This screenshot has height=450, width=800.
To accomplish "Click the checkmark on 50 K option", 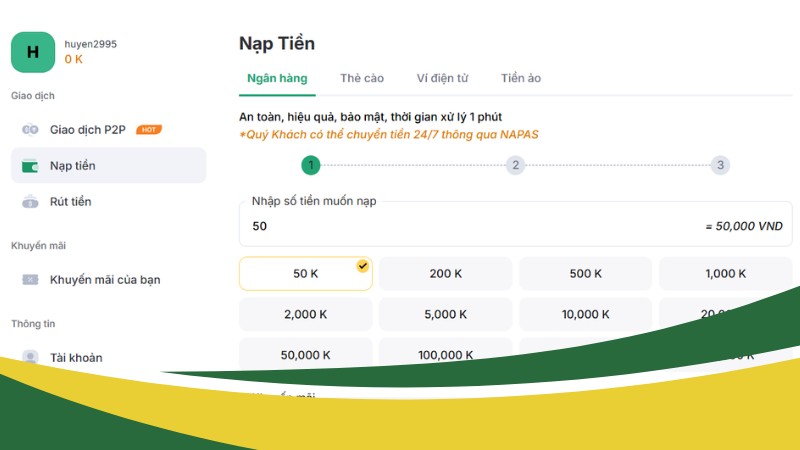I will 362,266.
